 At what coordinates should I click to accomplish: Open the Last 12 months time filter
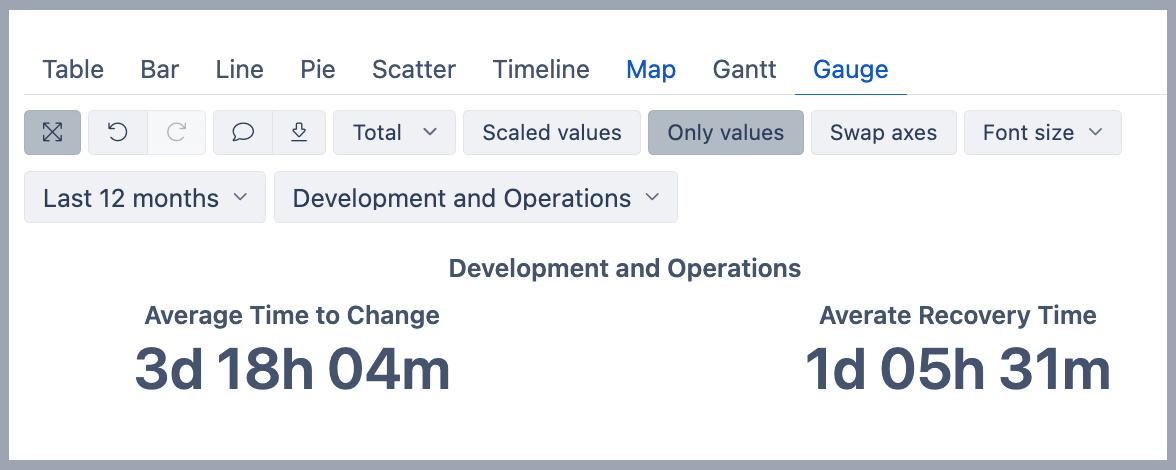[x=145, y=198]
